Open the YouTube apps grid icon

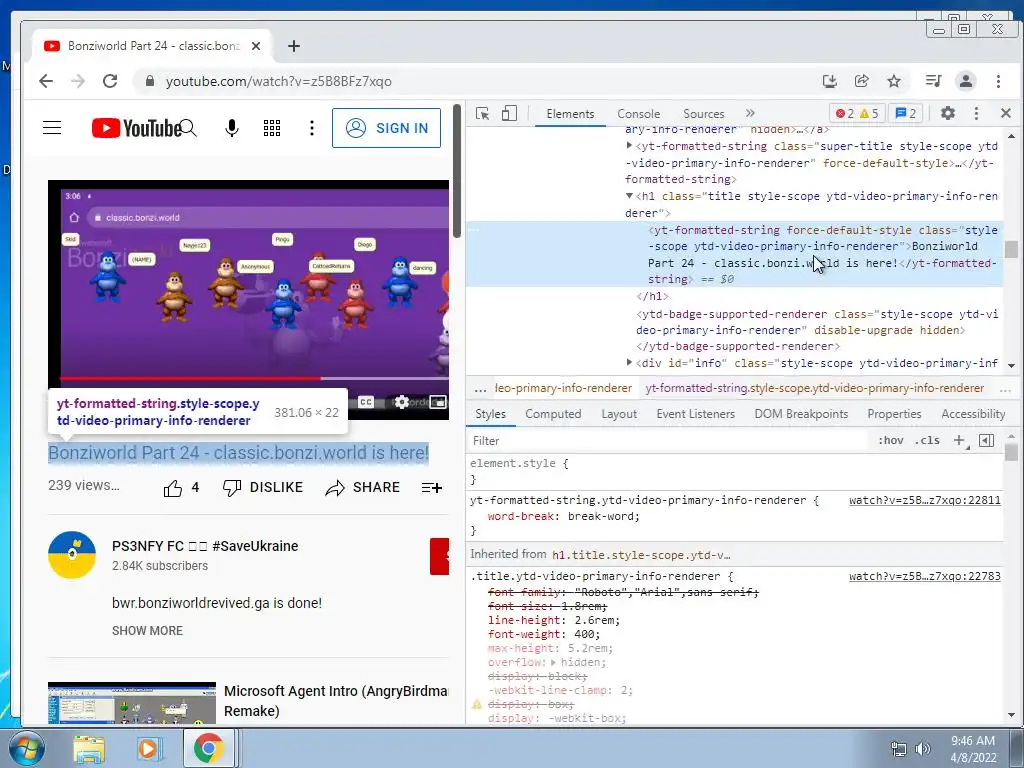pos(272,128)
